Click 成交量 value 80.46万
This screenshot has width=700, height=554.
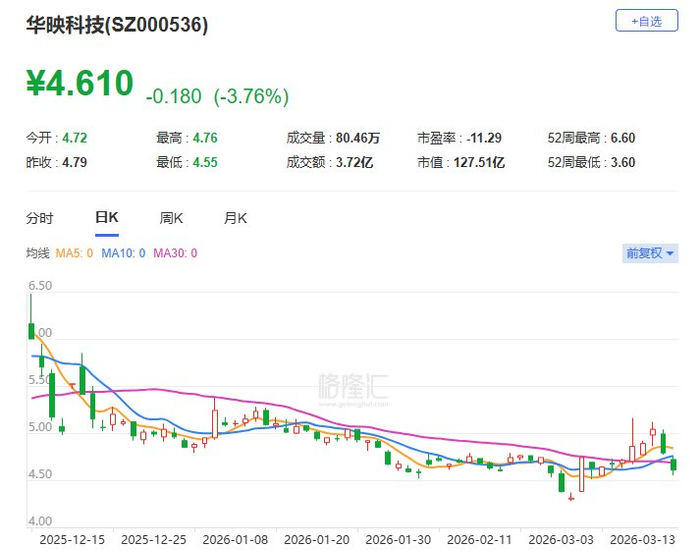tap(358, 138)
